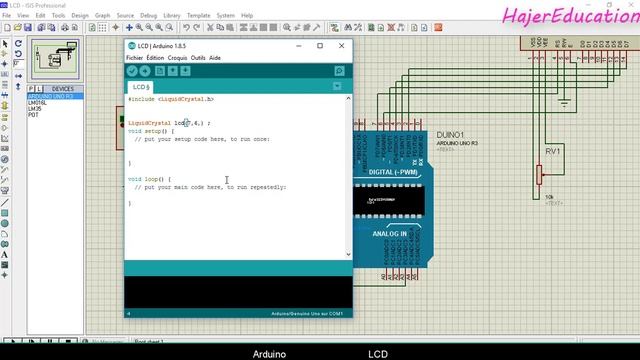The image size is (640, 360).
Task: Click the RV1 potentiometer component in schematic
Action: pyautogui.click(x=539, y=175)
